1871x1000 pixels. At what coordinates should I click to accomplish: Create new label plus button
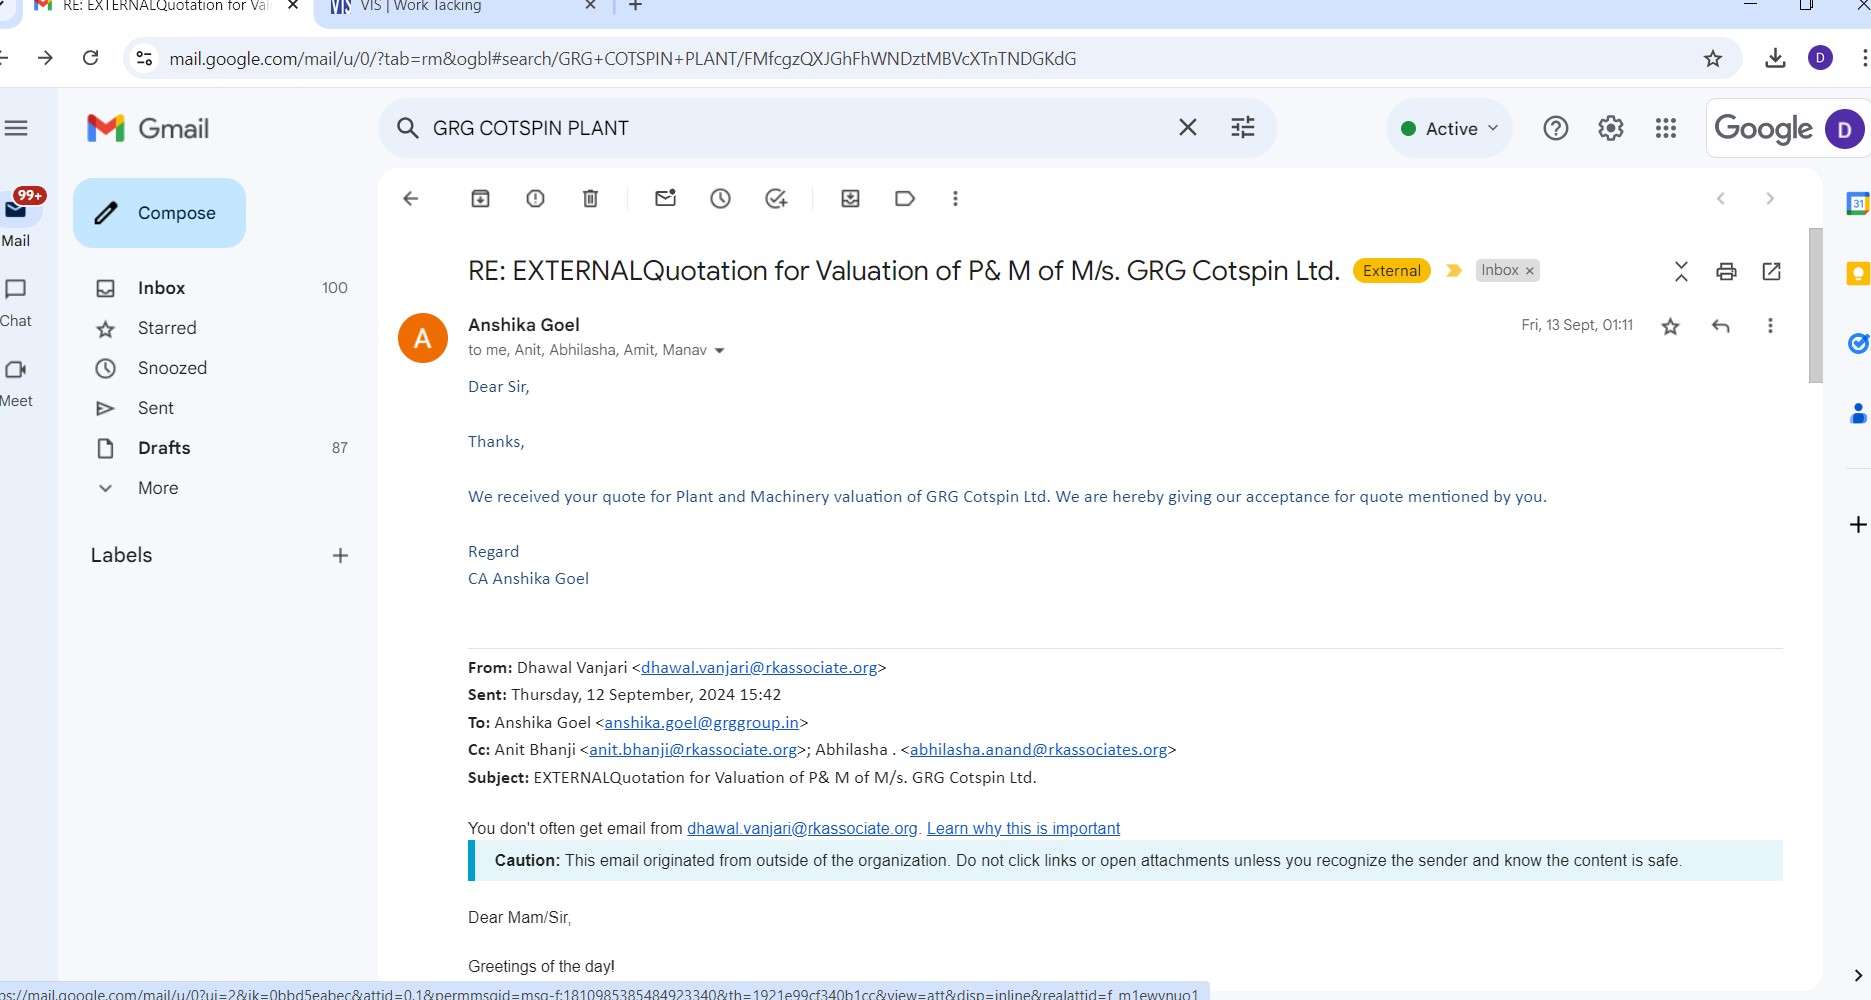click(340, 555)
